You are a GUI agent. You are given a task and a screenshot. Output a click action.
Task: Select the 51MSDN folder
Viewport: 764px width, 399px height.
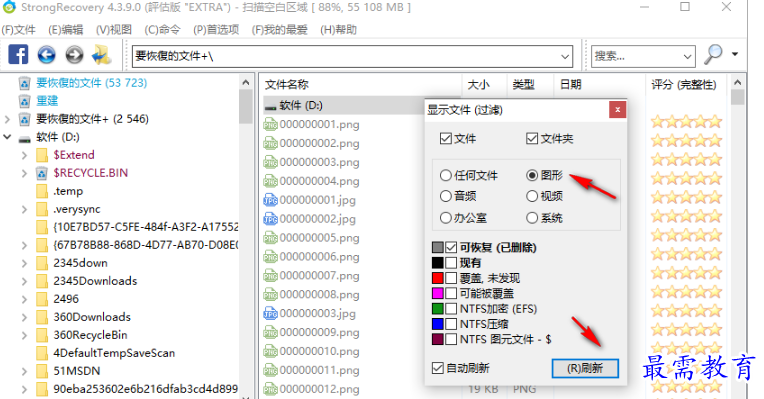coord(77,371)
